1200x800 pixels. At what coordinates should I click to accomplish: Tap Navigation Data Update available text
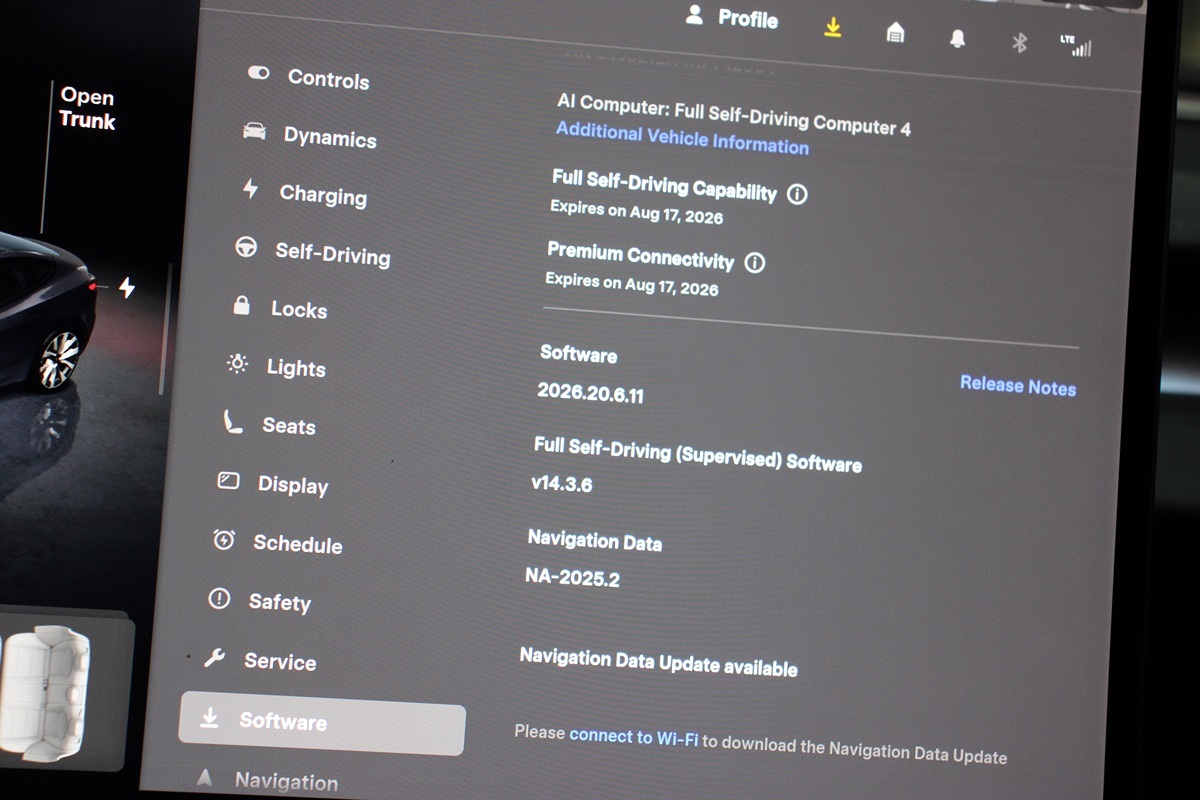coord(658,663)
